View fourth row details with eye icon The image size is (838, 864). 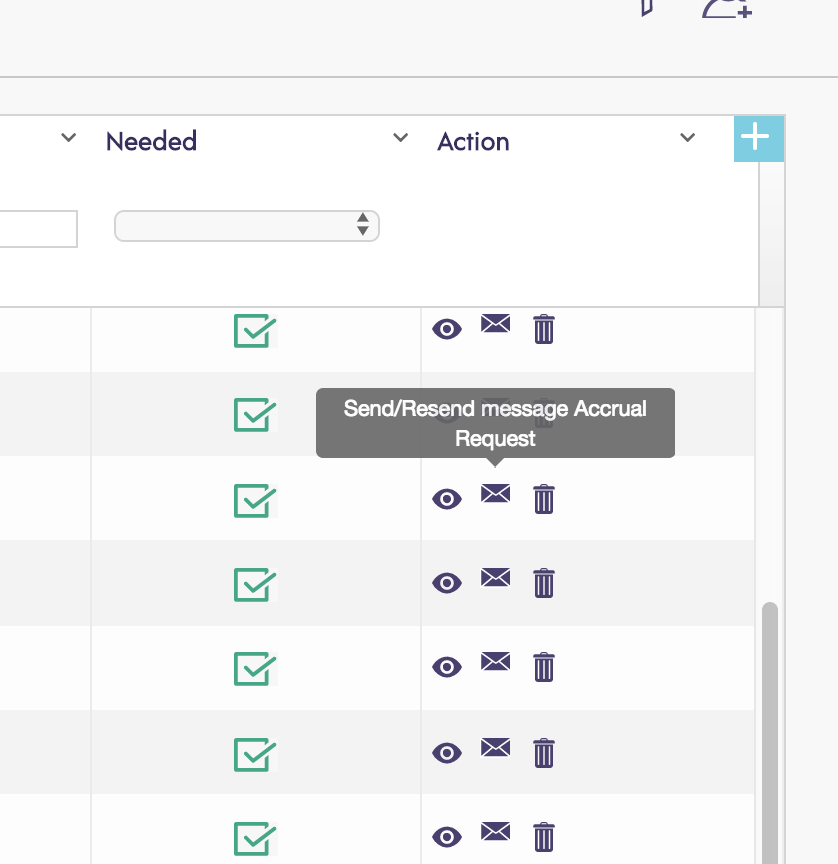[447, 583]
